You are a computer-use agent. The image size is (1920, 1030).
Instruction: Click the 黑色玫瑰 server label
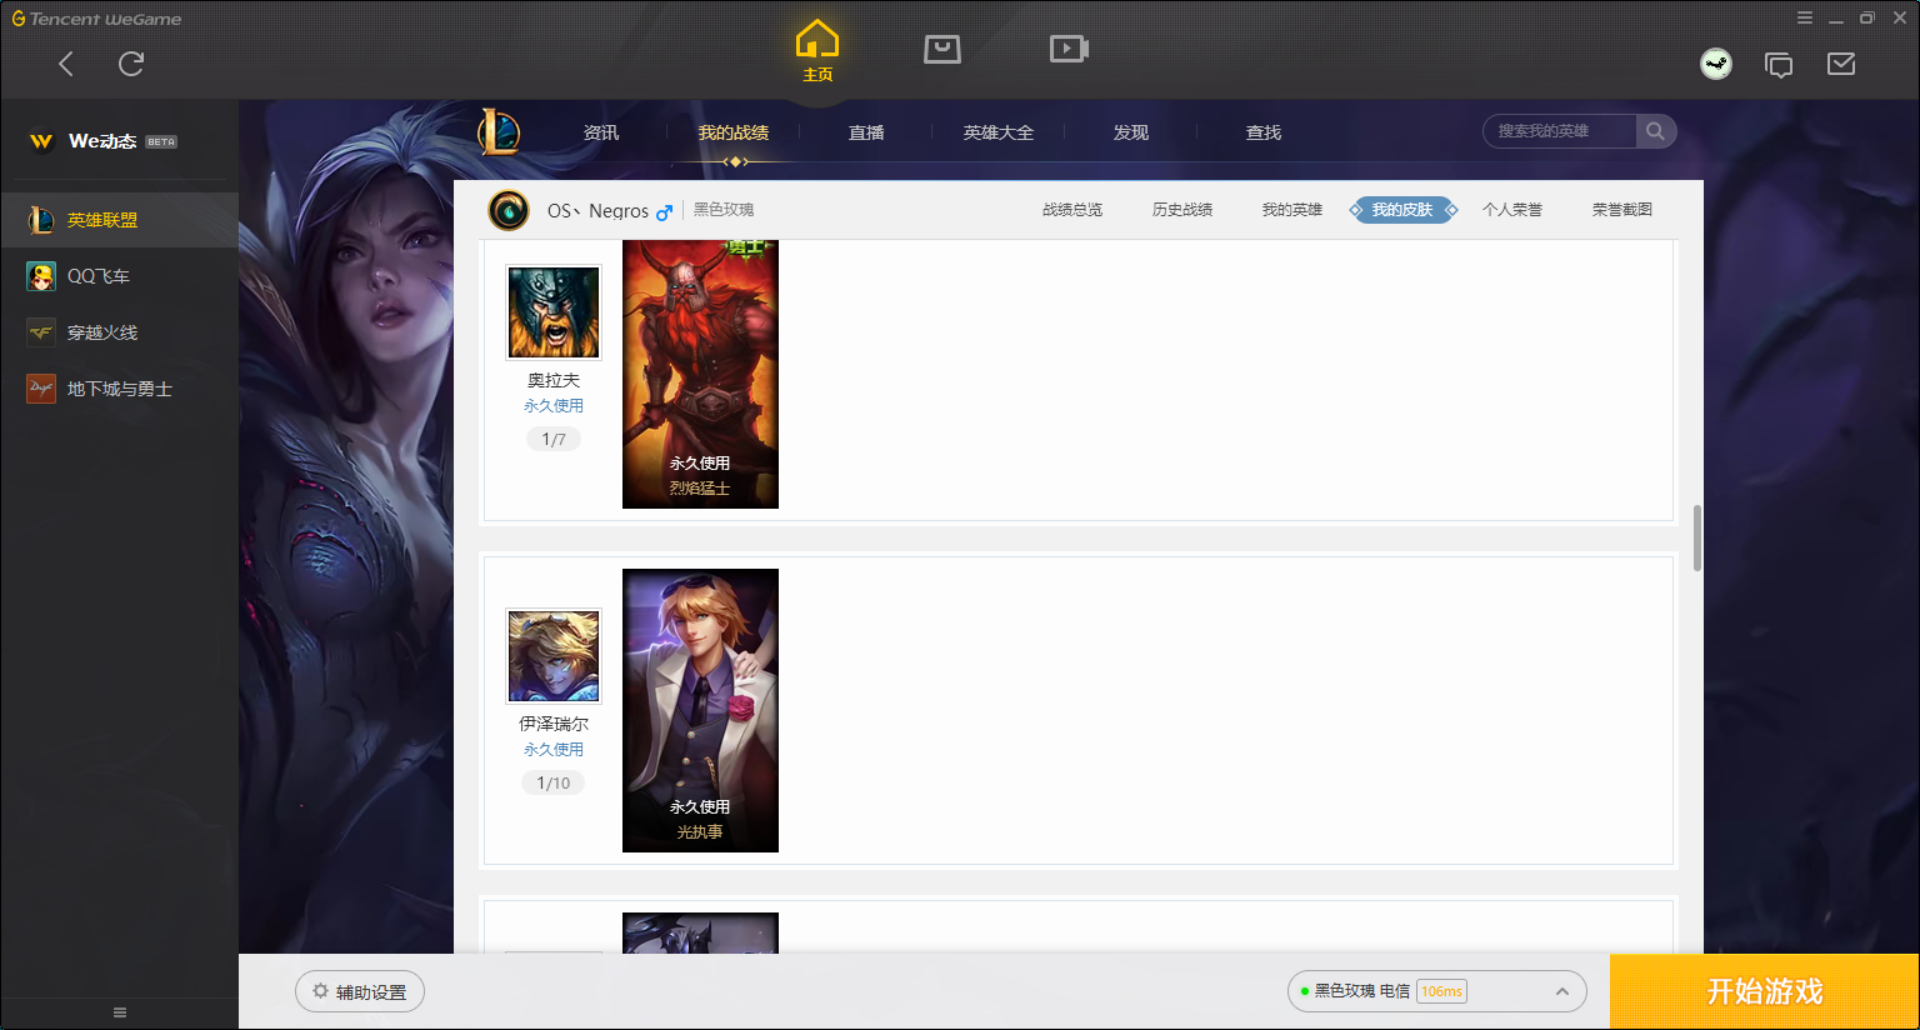pos(724,210)
